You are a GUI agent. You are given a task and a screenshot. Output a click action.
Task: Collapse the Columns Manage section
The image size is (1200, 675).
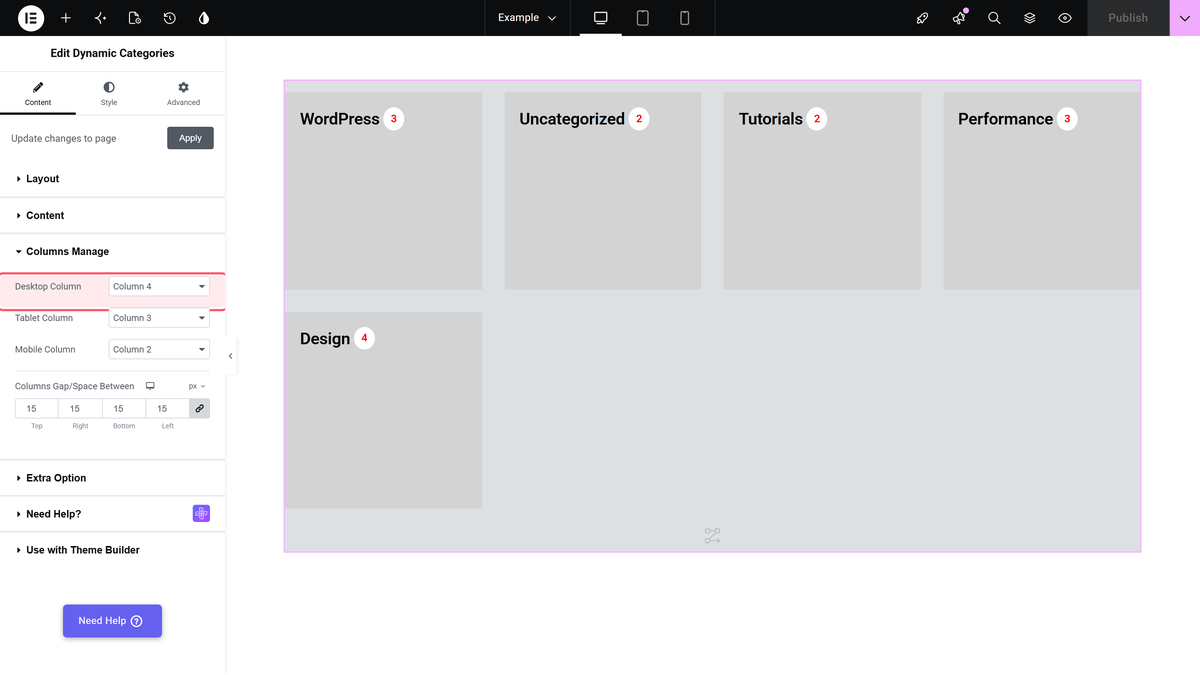tap(112, 252)
